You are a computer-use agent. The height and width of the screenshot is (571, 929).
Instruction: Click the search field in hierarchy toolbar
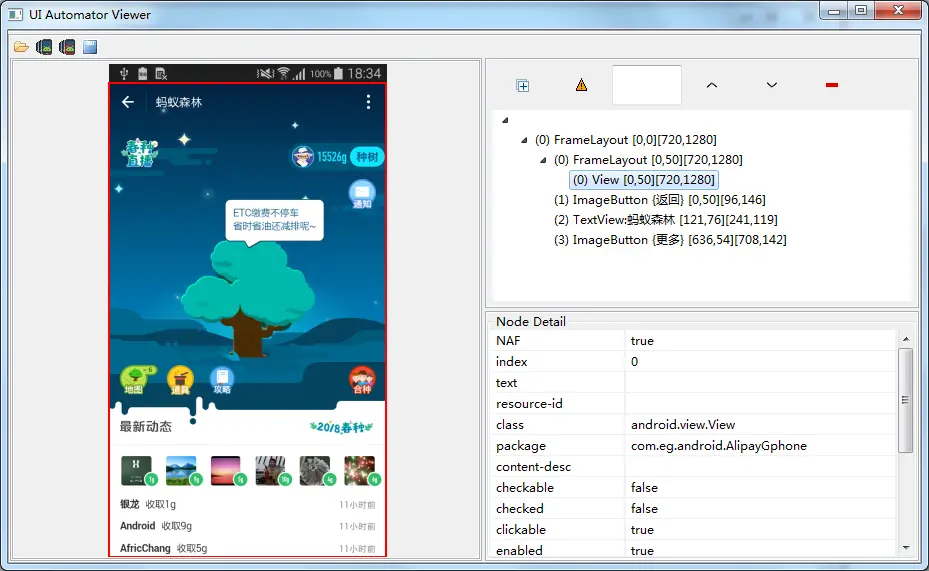(646, 85)
